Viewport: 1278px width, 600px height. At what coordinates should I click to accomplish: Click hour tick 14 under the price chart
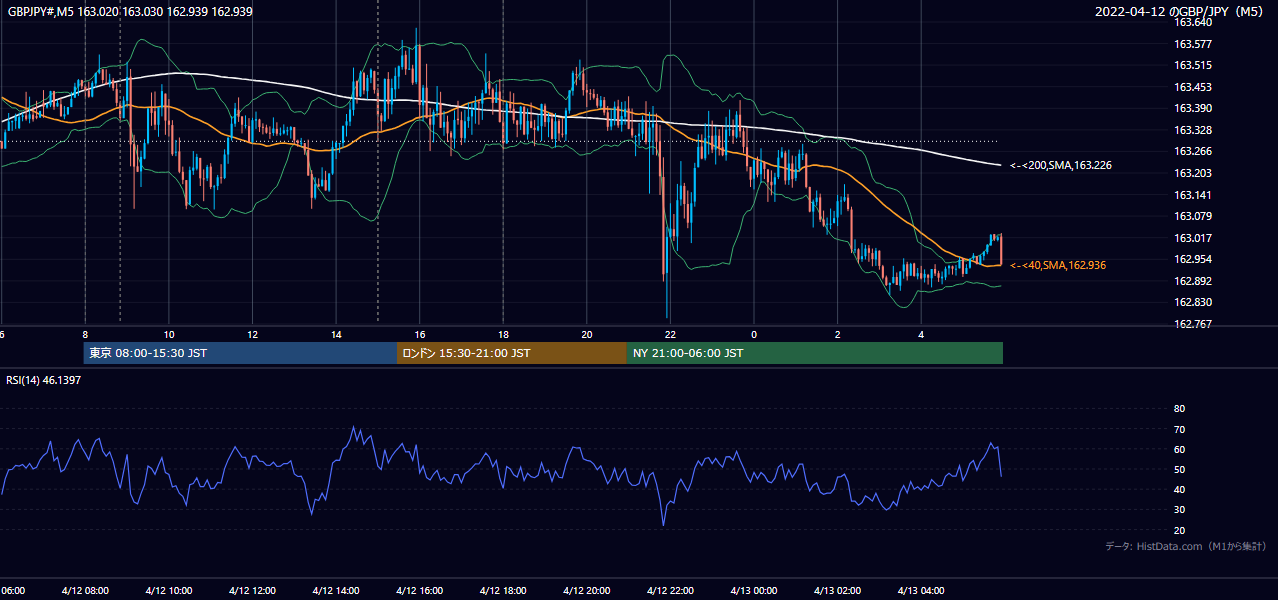pos(336,334)
